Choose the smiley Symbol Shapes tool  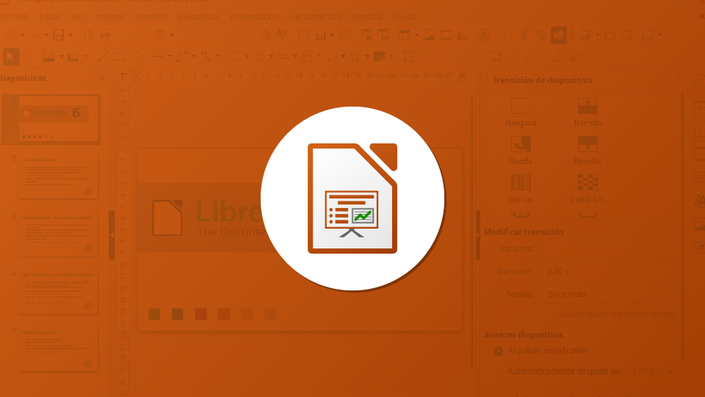coord(259,57)
